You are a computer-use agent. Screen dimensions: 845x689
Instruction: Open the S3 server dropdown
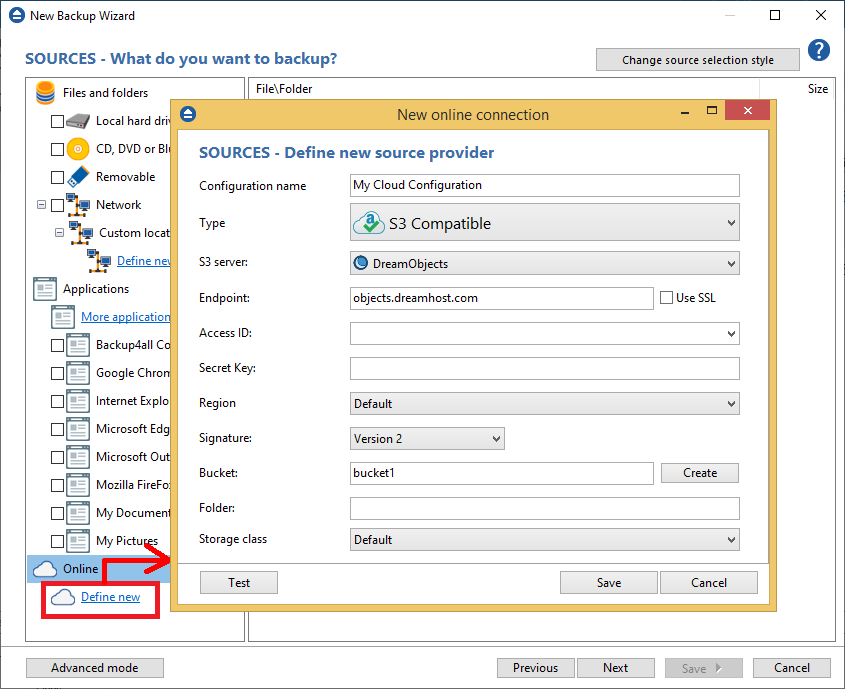pyautogui.click(x=545, y=263)
